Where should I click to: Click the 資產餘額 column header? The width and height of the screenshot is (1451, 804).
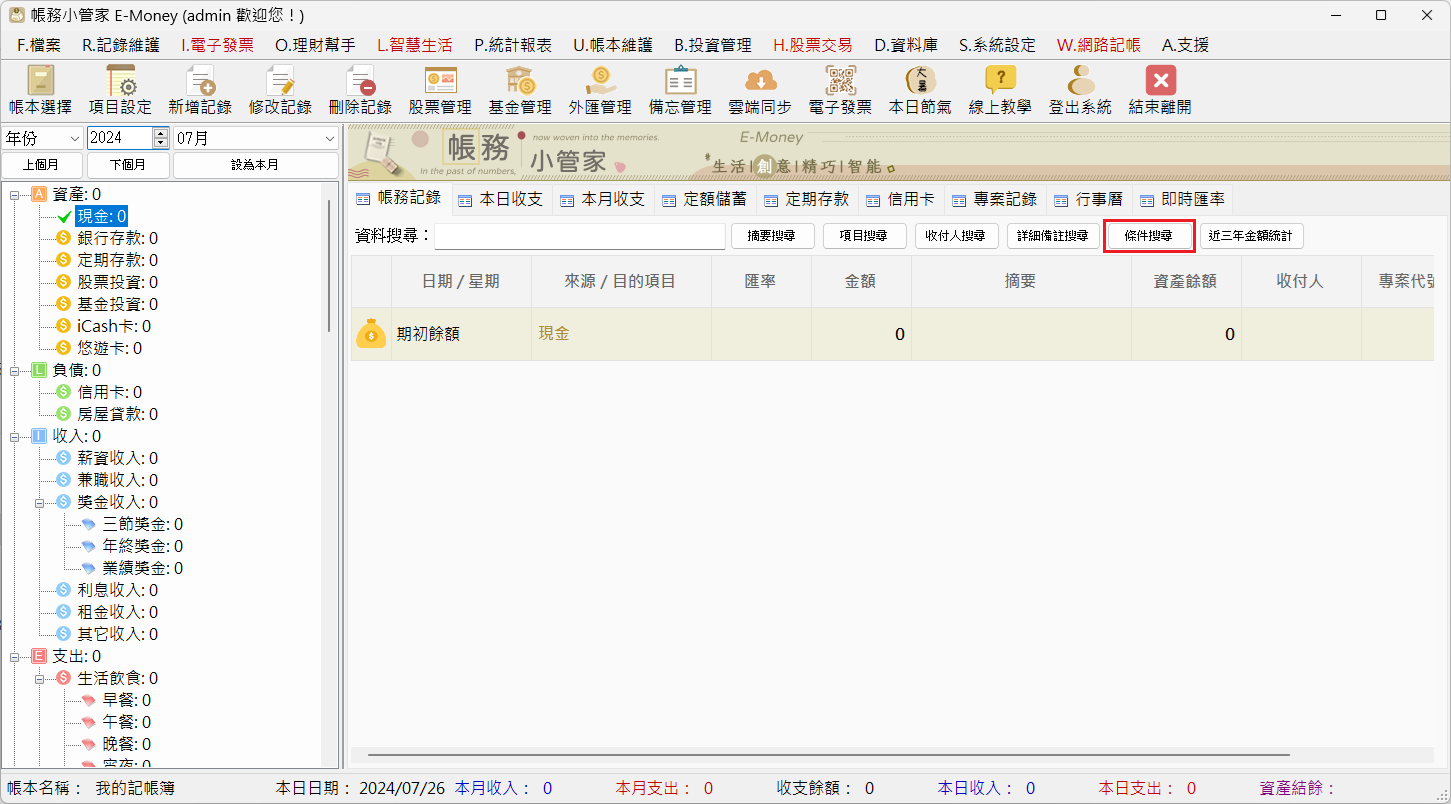[1187, 282]
